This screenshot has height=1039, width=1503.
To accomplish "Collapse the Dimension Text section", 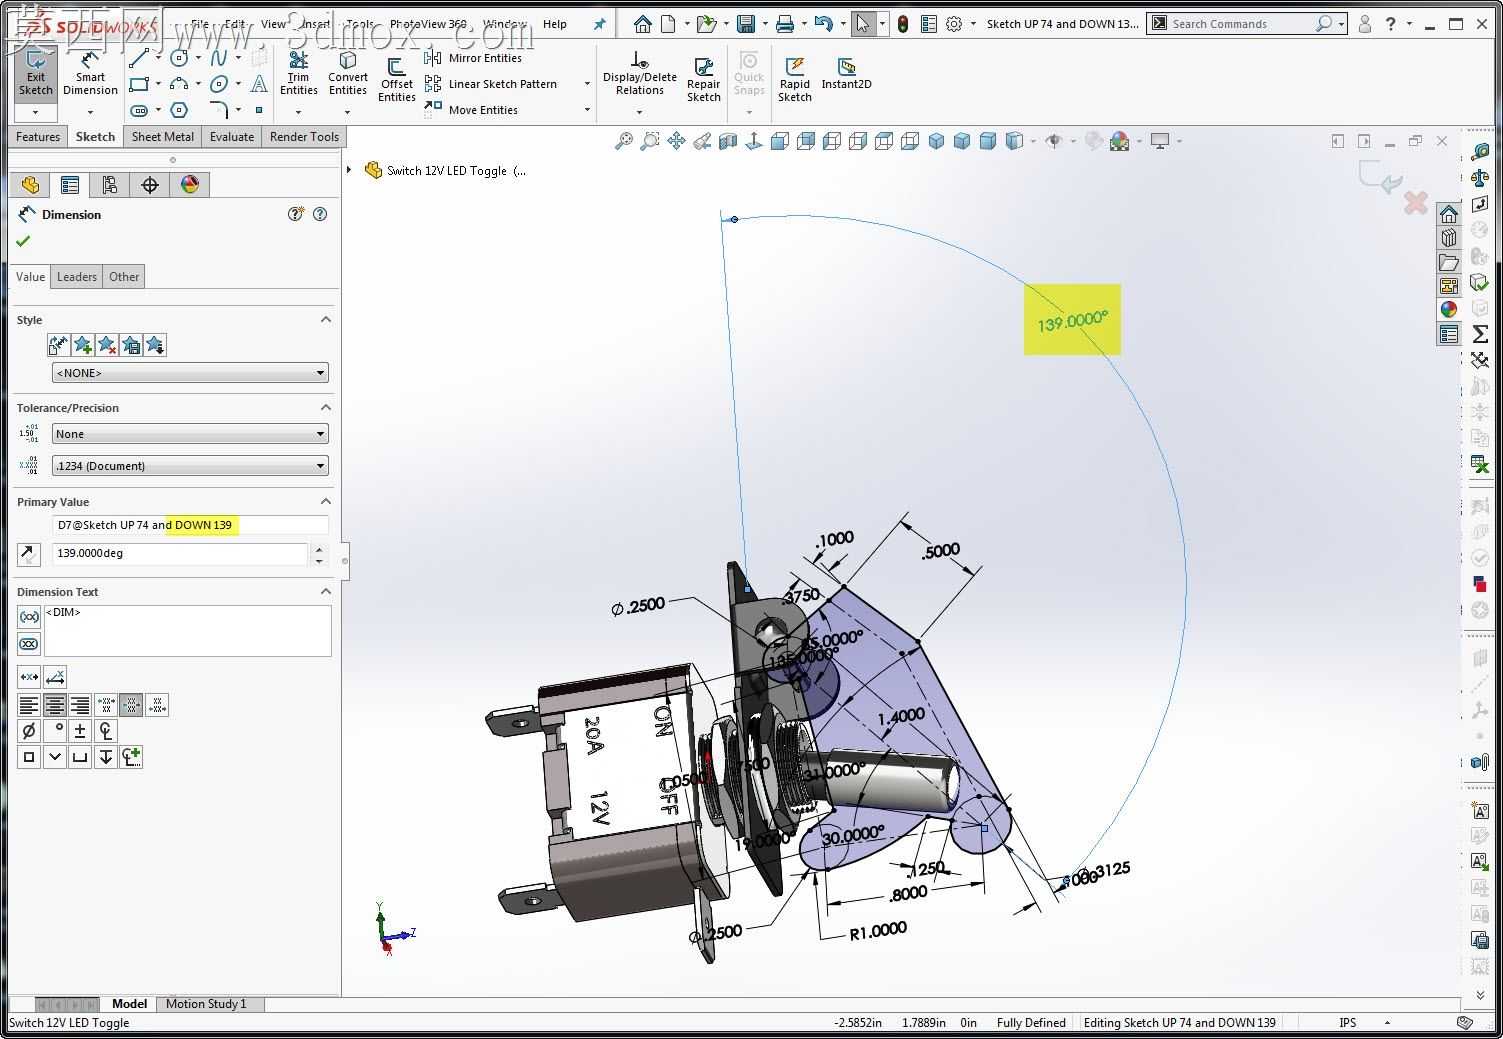I will (x=325, y=592).
